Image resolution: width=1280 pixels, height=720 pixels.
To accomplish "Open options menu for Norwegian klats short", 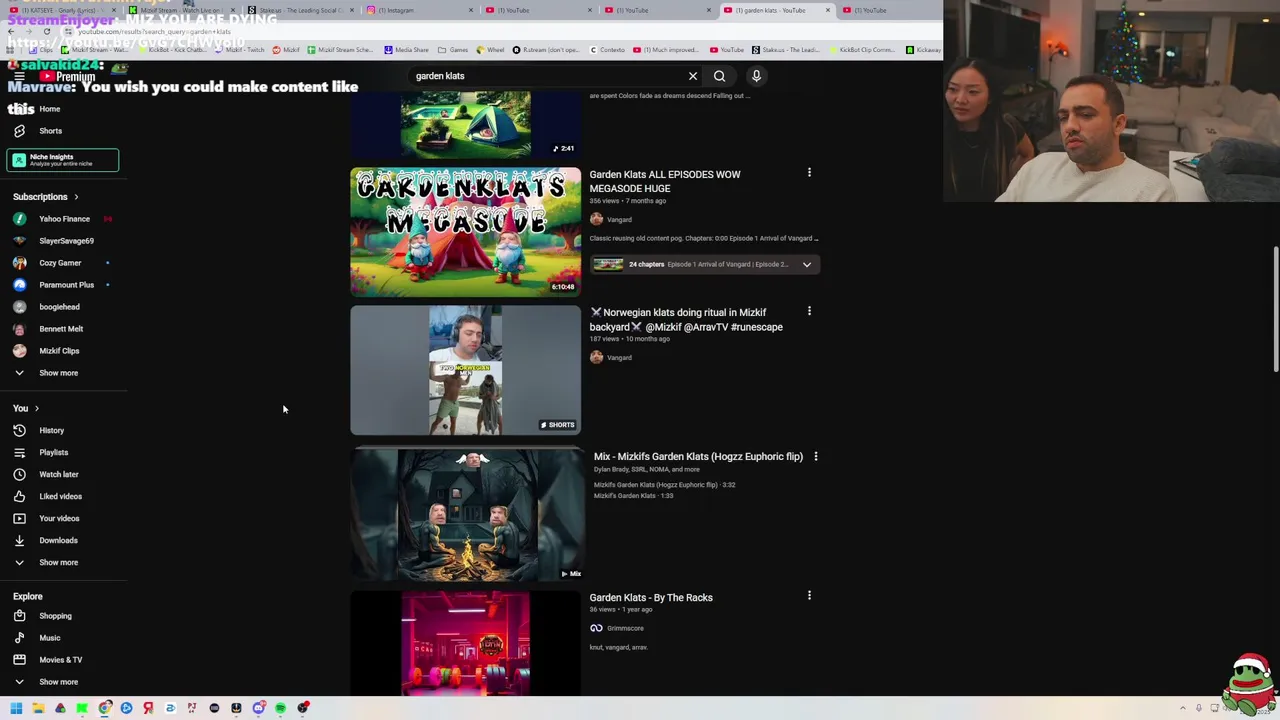I will [809, 312].
